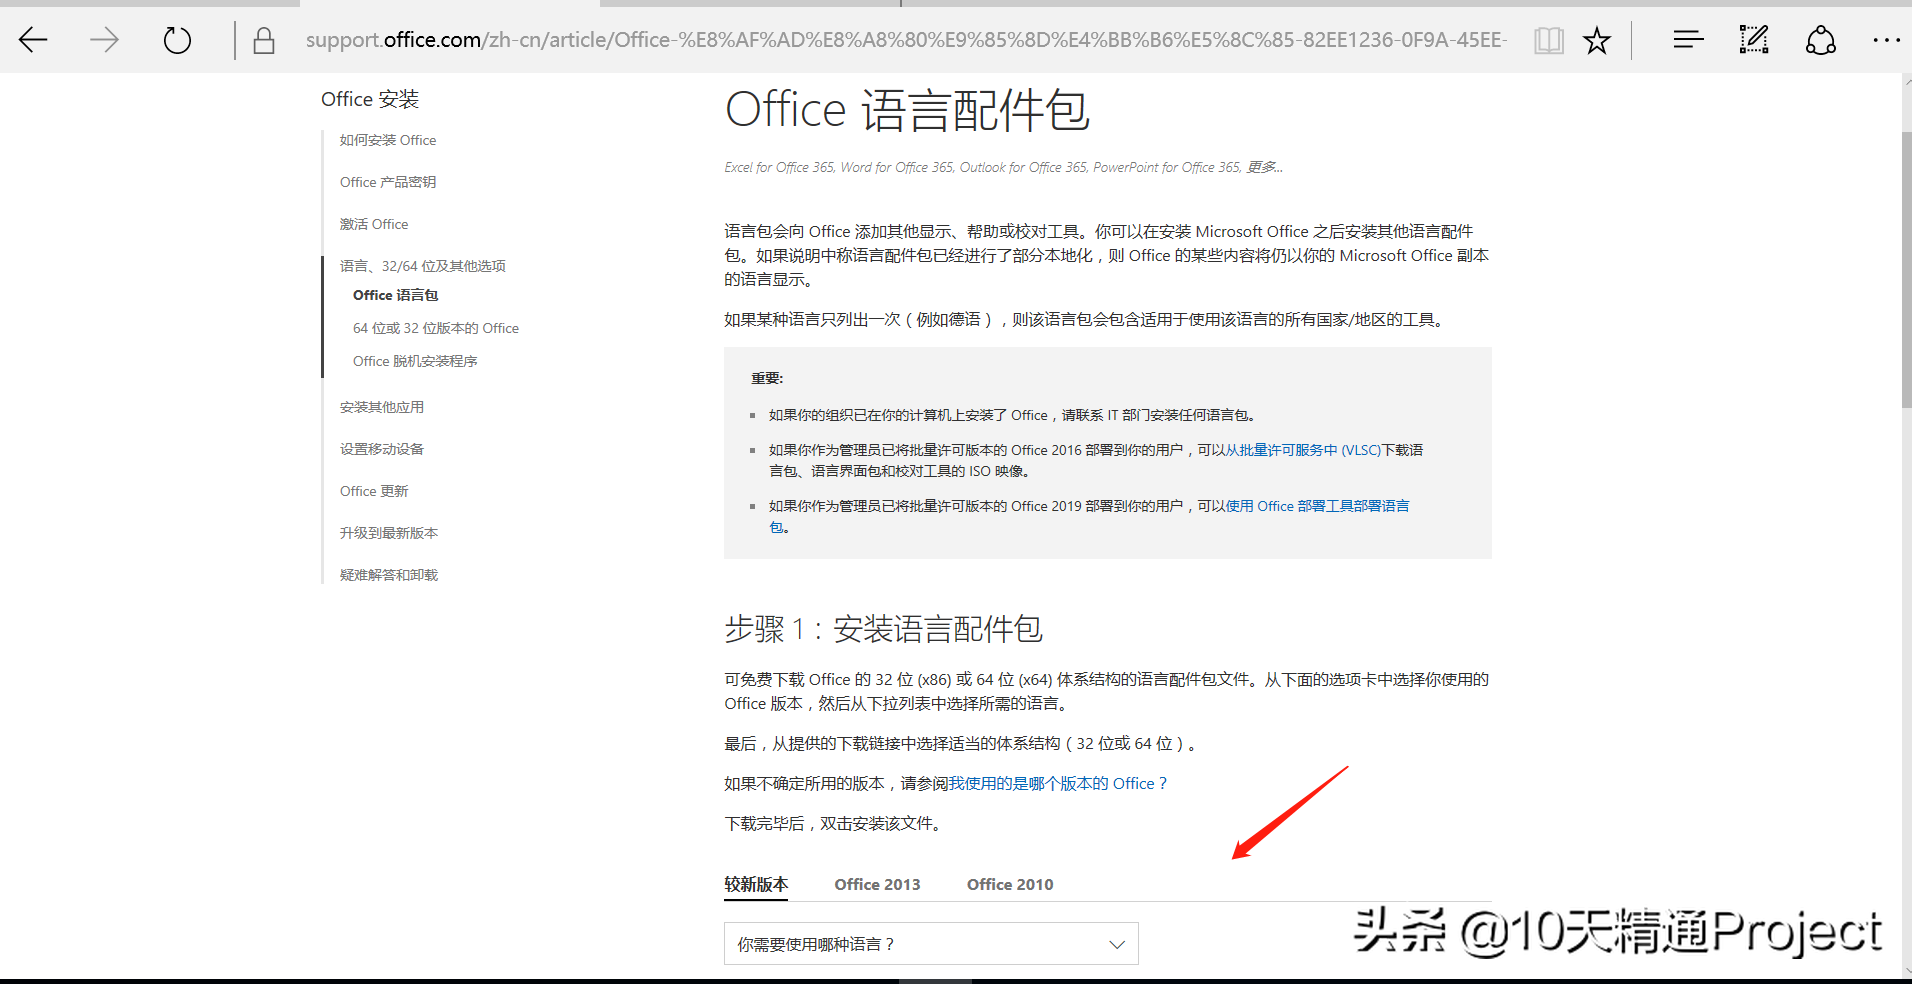This screenshot has width=1912, height=984.
Task: Go back to the previous page
Action: tap(33, 40)
